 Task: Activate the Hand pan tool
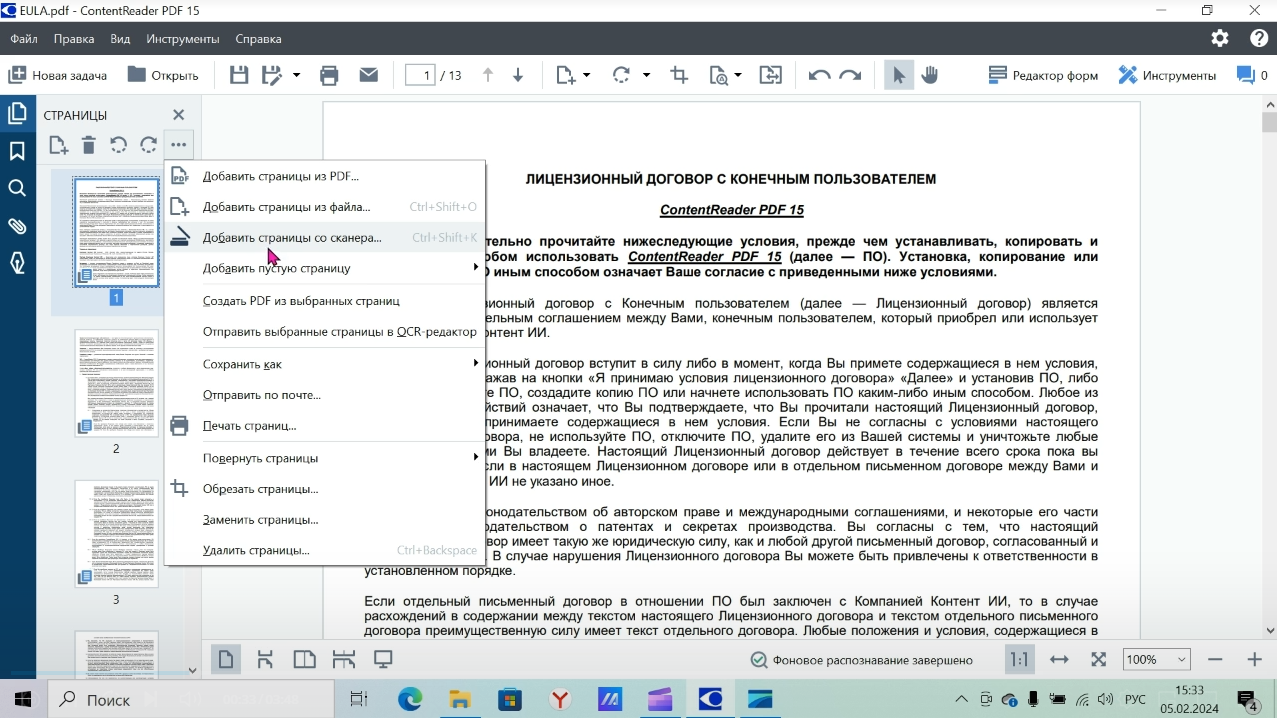pyautogui.click(x=930, y=75)
